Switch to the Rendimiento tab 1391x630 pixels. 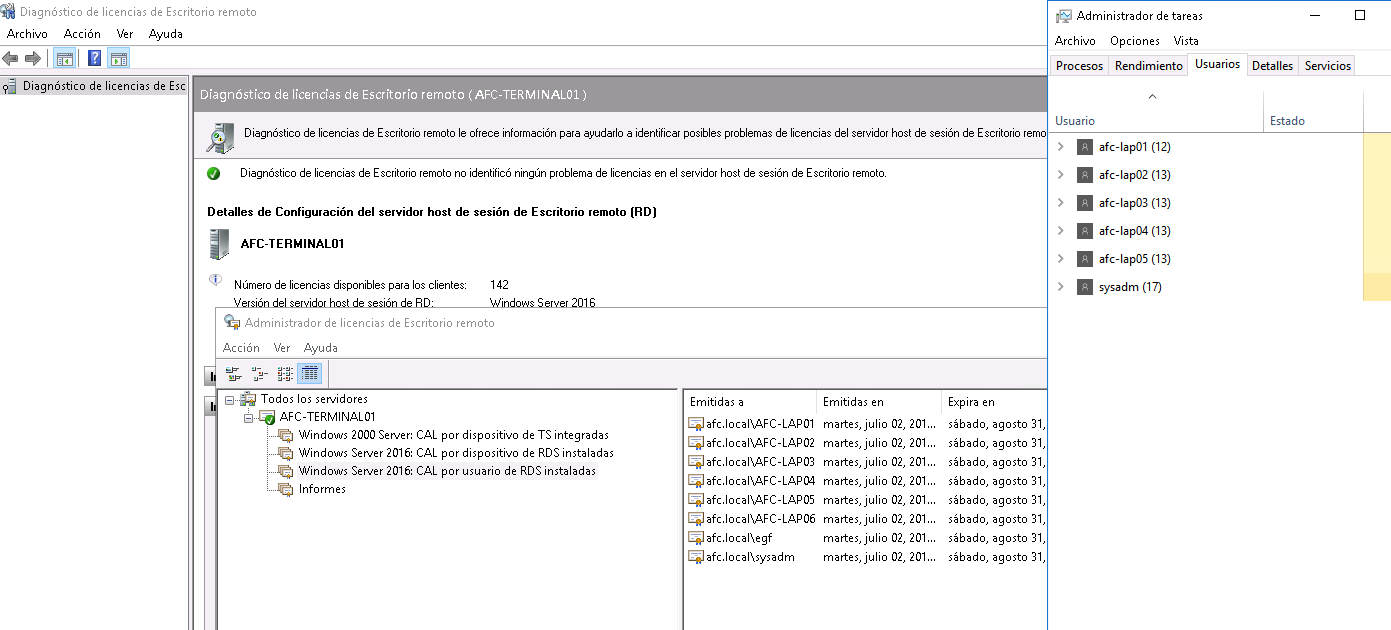point(1149,65)
